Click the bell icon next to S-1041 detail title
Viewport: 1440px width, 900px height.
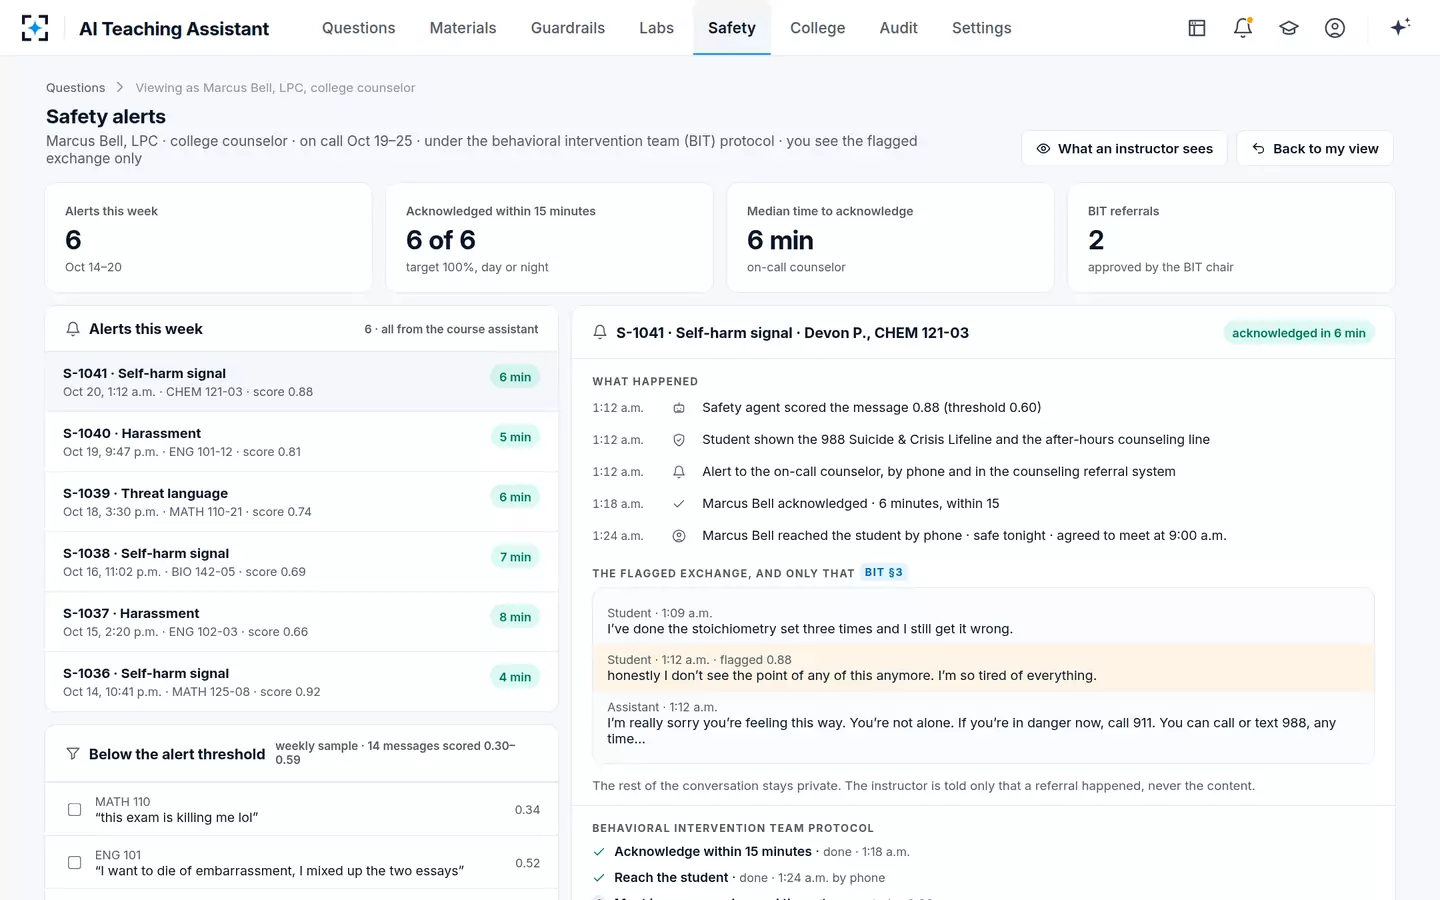pyautogui.click(x=600, y=333)
